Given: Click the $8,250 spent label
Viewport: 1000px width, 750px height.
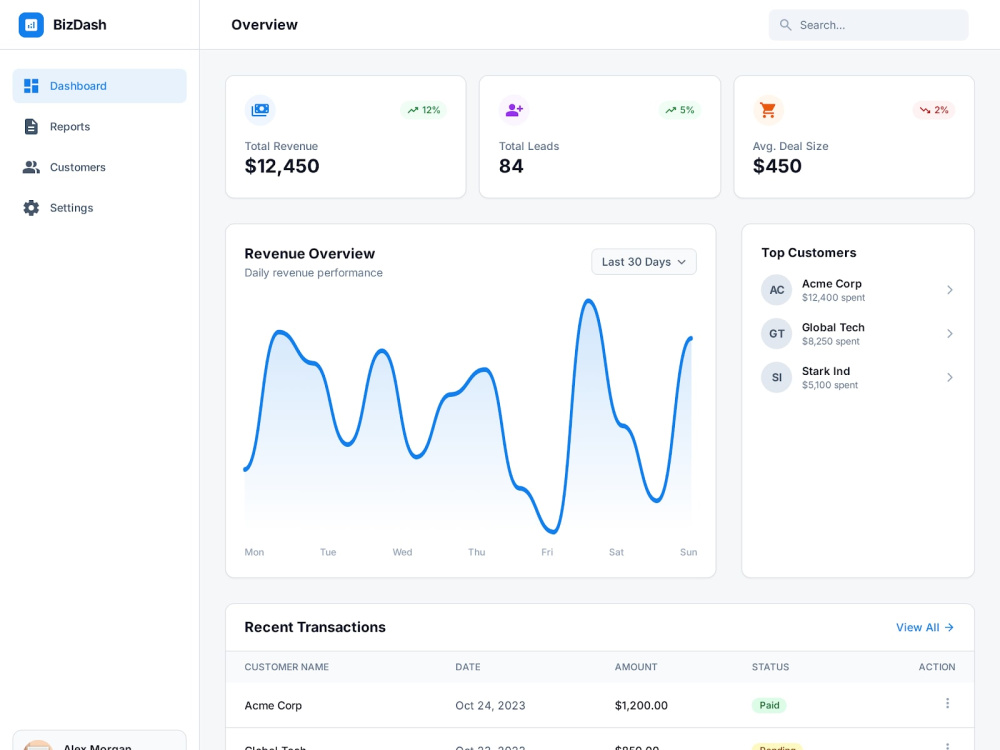Looking at the screenshot, I should click(831, 342).
